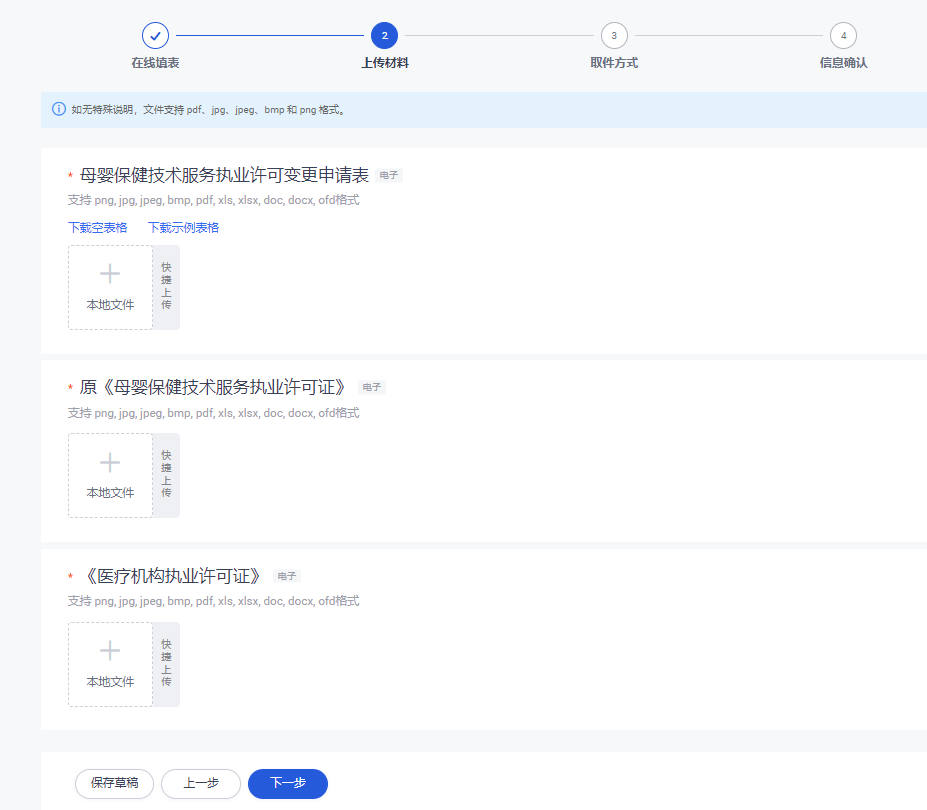Open 快捷上传 for 《医疗机构执业许可证》
Viewport: 927px width, 810px height.
pos(166,664)
